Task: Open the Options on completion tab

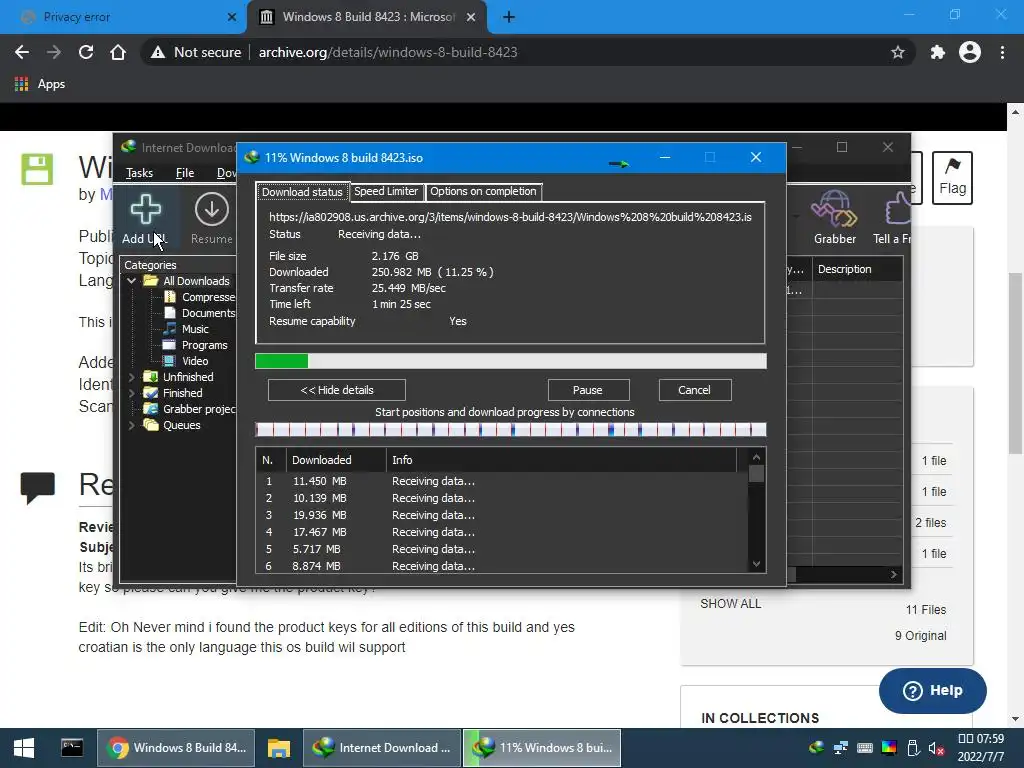Action: coord(483,191)
